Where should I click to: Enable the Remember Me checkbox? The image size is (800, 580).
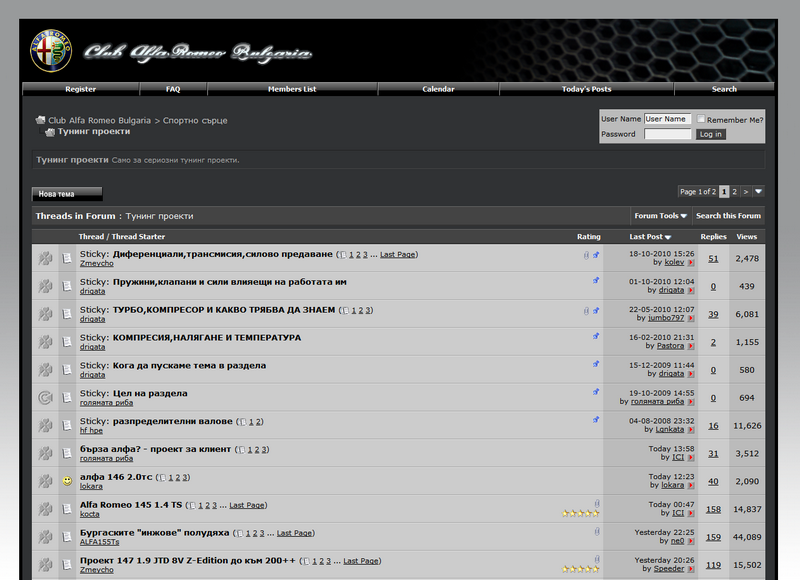click(701, 119)
